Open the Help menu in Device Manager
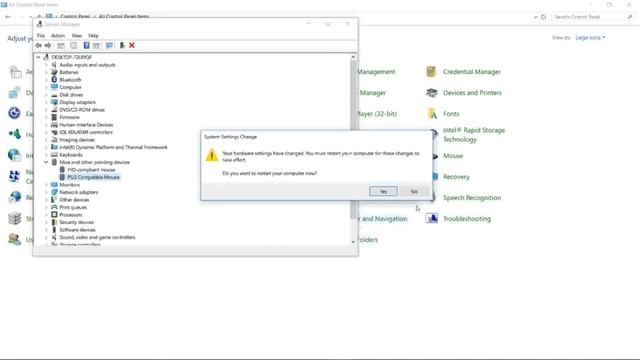This screenshot has height=360, width=640. pyautogui.click(x=93, y=36)
